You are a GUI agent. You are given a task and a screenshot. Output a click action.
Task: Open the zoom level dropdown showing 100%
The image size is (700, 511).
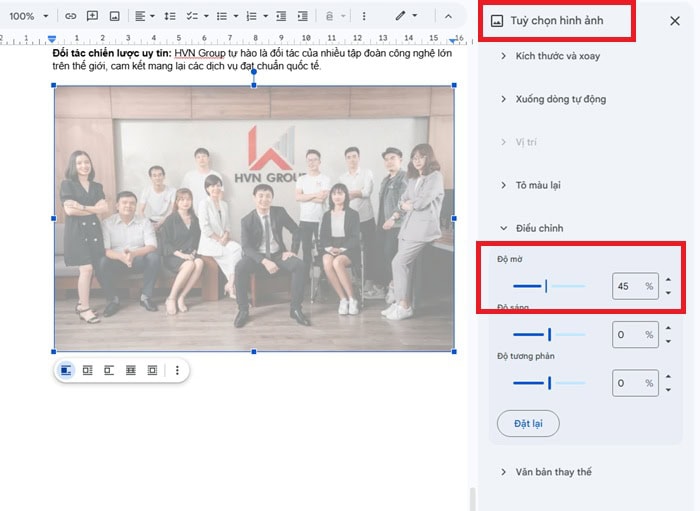click(29, 17)
